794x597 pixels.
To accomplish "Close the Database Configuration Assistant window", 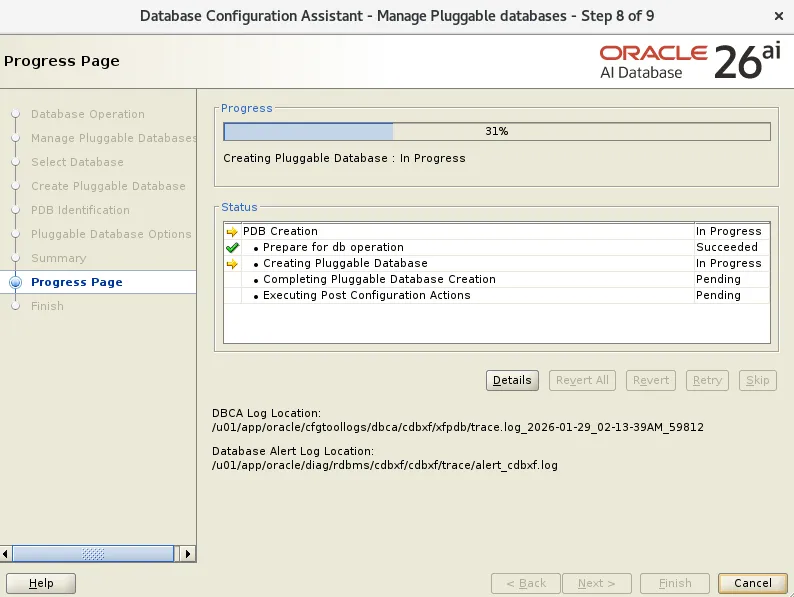I will point(779,16).
